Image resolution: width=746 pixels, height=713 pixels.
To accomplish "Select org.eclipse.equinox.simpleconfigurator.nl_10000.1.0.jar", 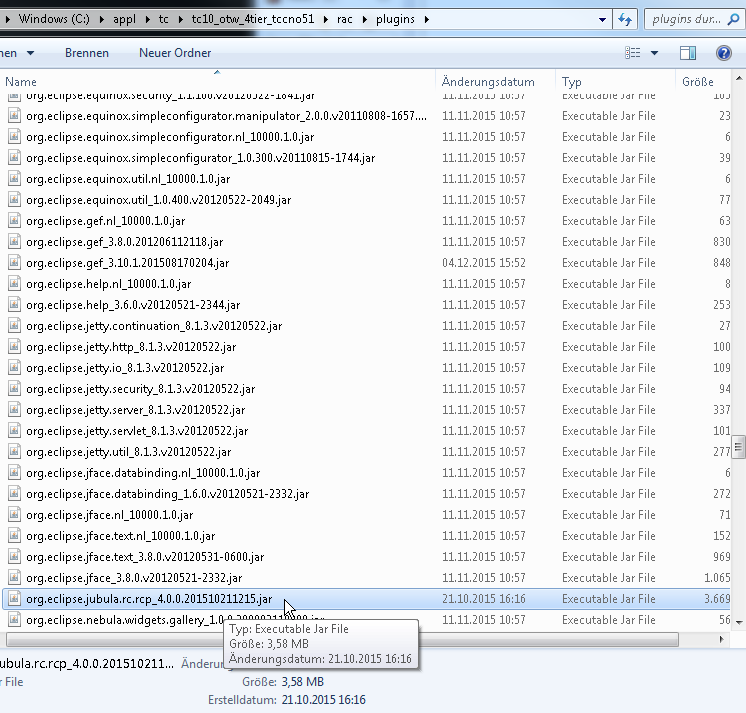I will [x=170, y=137].
